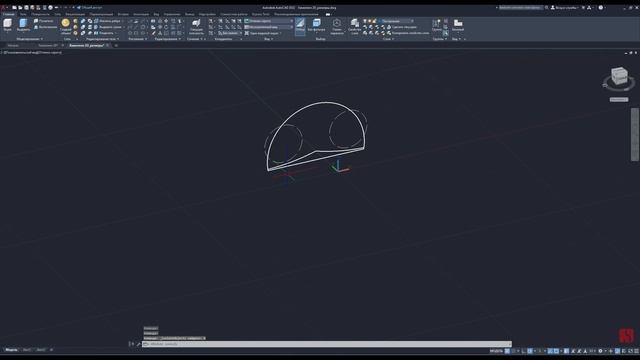
Task: Click New drawing in quick access toolbar
Action: pos(14,7)
